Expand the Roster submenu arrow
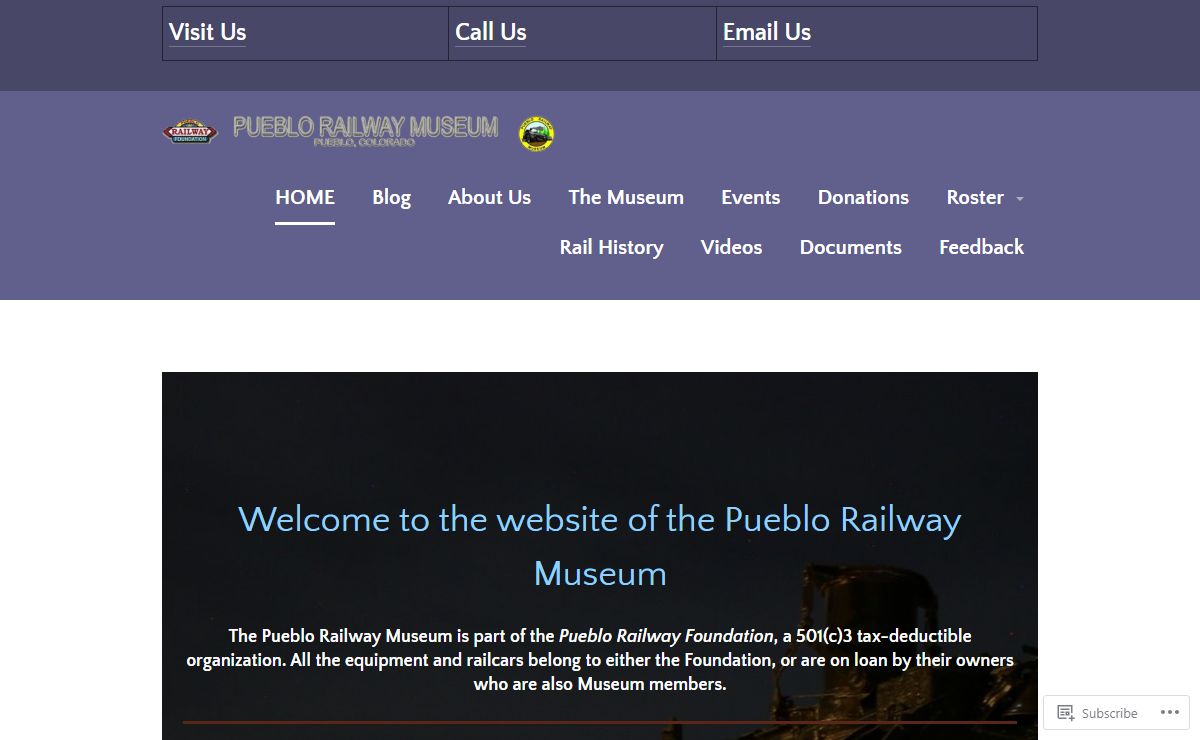Screen dimensions: 1200x740 [1020, 199]
